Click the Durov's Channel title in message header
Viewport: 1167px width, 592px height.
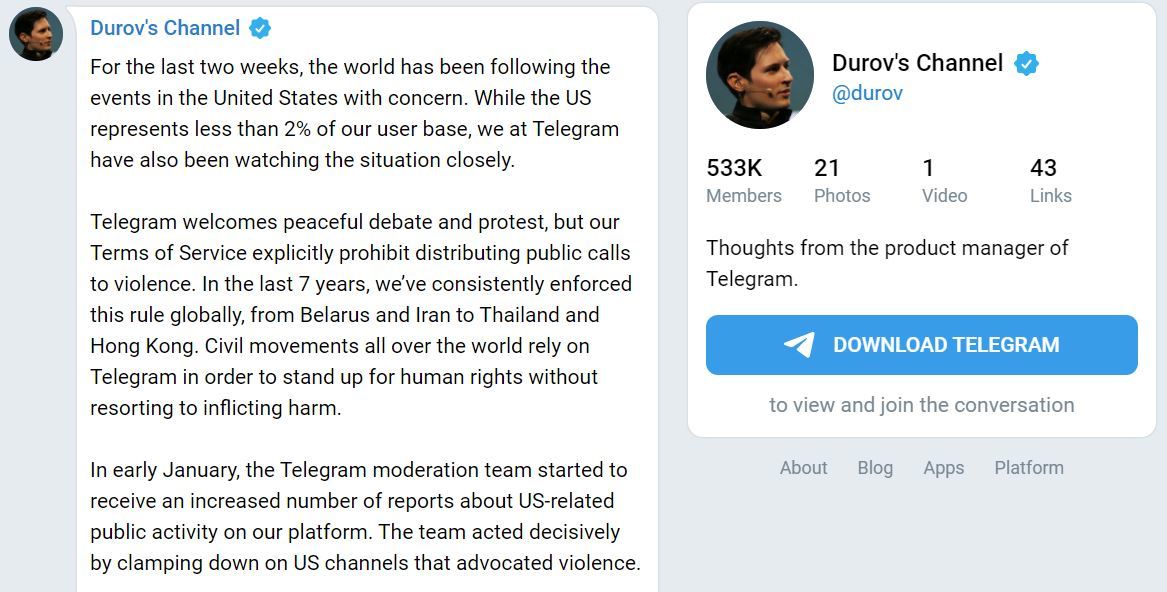pyautogui.click(x=165, y=27)
